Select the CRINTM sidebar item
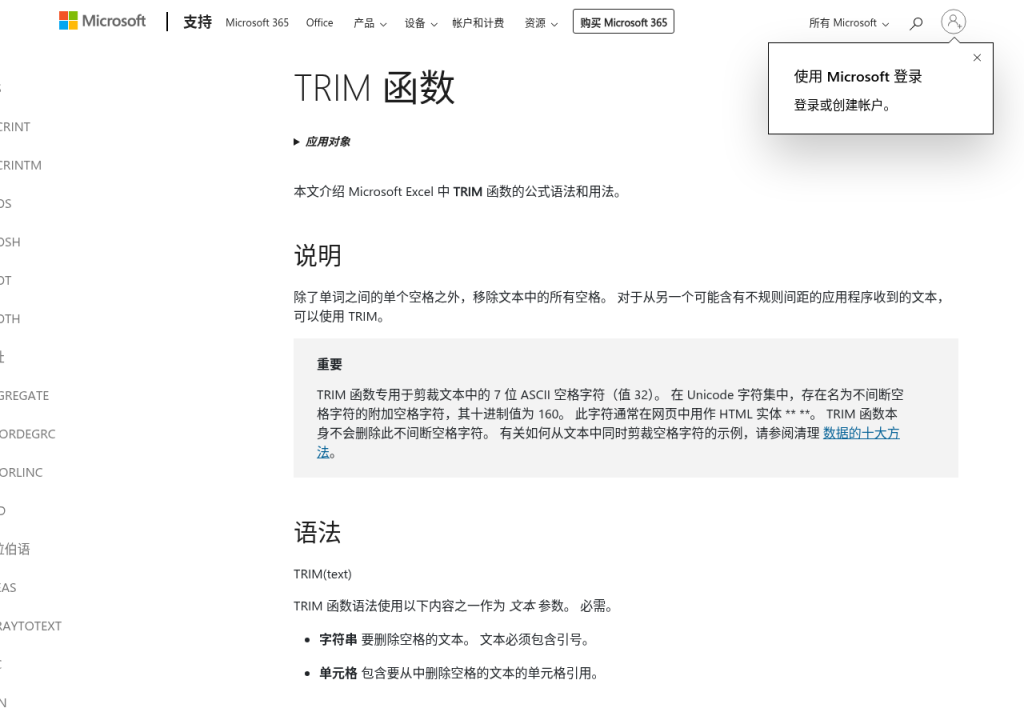 click(x=20, y=165)
